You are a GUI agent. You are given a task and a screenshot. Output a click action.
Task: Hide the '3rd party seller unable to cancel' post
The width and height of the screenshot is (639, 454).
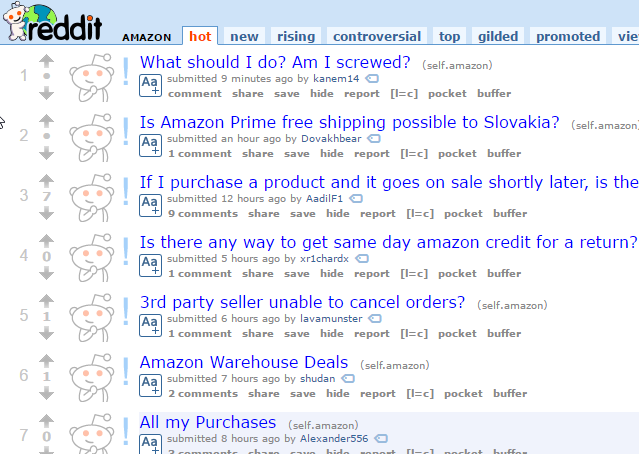point(332,334)
